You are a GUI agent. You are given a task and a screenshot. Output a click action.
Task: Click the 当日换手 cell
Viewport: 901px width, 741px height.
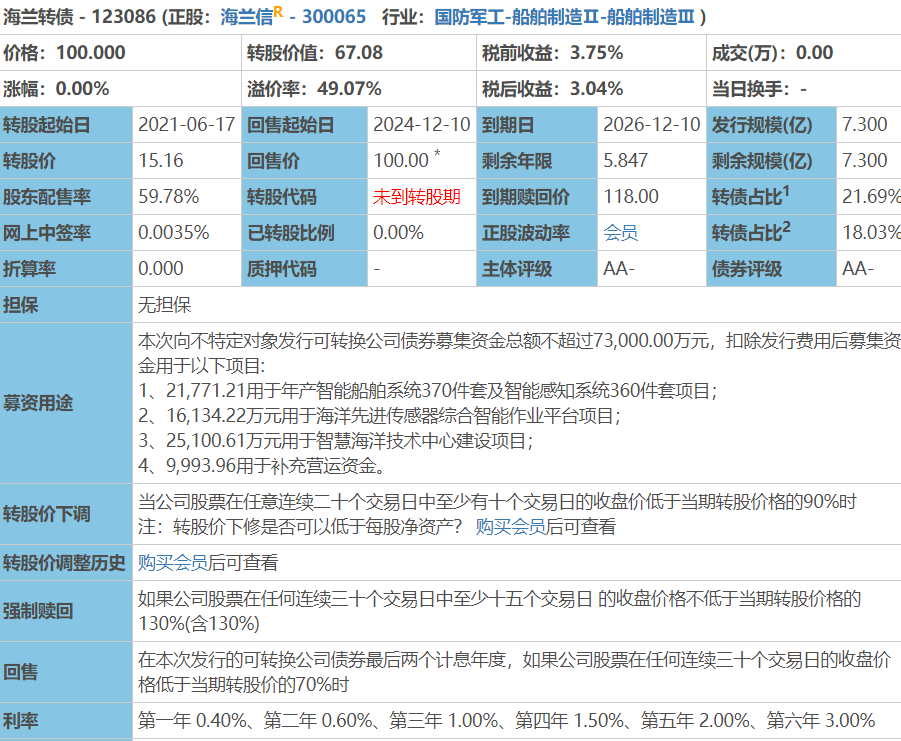[x=804, y=89]
